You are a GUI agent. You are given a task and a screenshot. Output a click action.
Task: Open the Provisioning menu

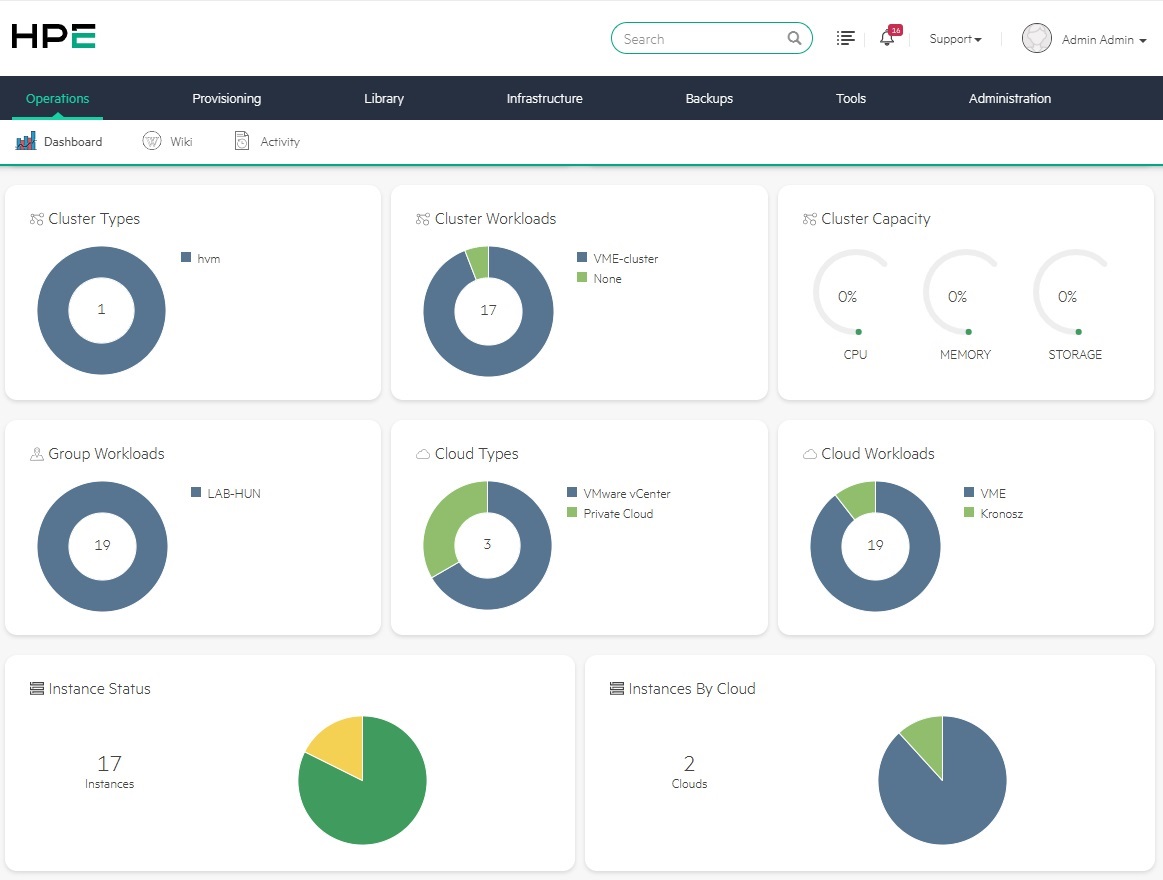[x=226, y=98]
